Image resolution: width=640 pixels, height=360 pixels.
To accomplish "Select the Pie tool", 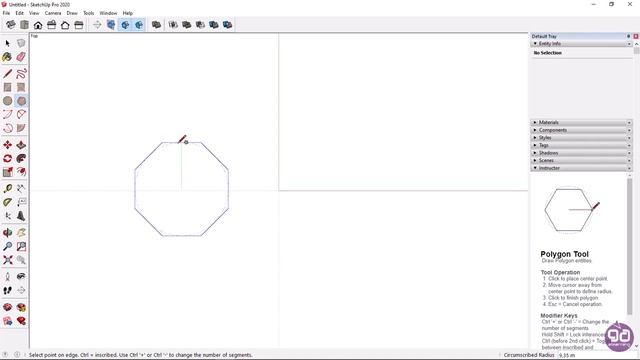I will click(21, 128).
